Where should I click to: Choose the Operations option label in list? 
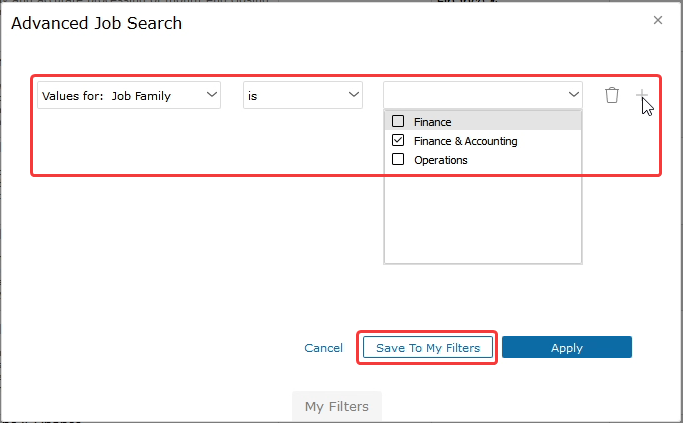[440, 160]
